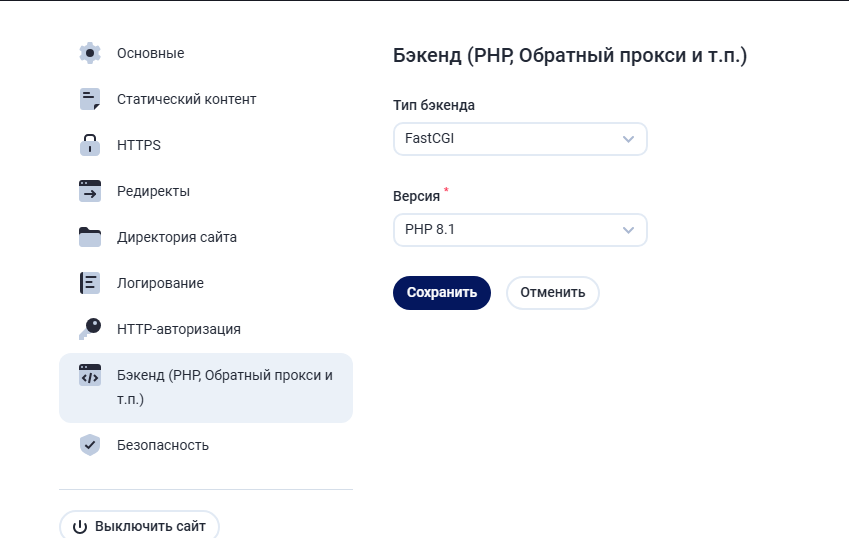Click the chevron arrow in the PHP 8.1 field
Viewport: 849px width, 538px height.
628,230
